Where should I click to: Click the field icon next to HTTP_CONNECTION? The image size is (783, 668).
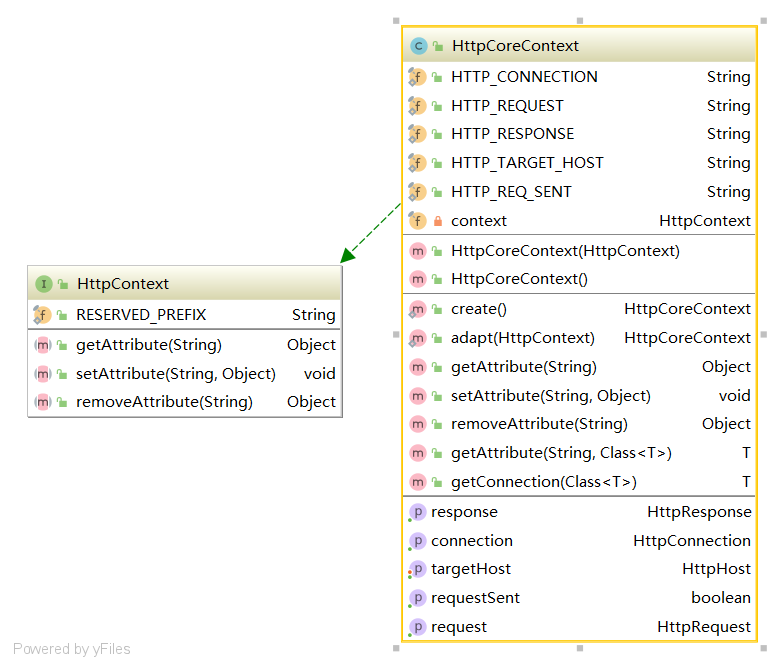tap(417, 77)
